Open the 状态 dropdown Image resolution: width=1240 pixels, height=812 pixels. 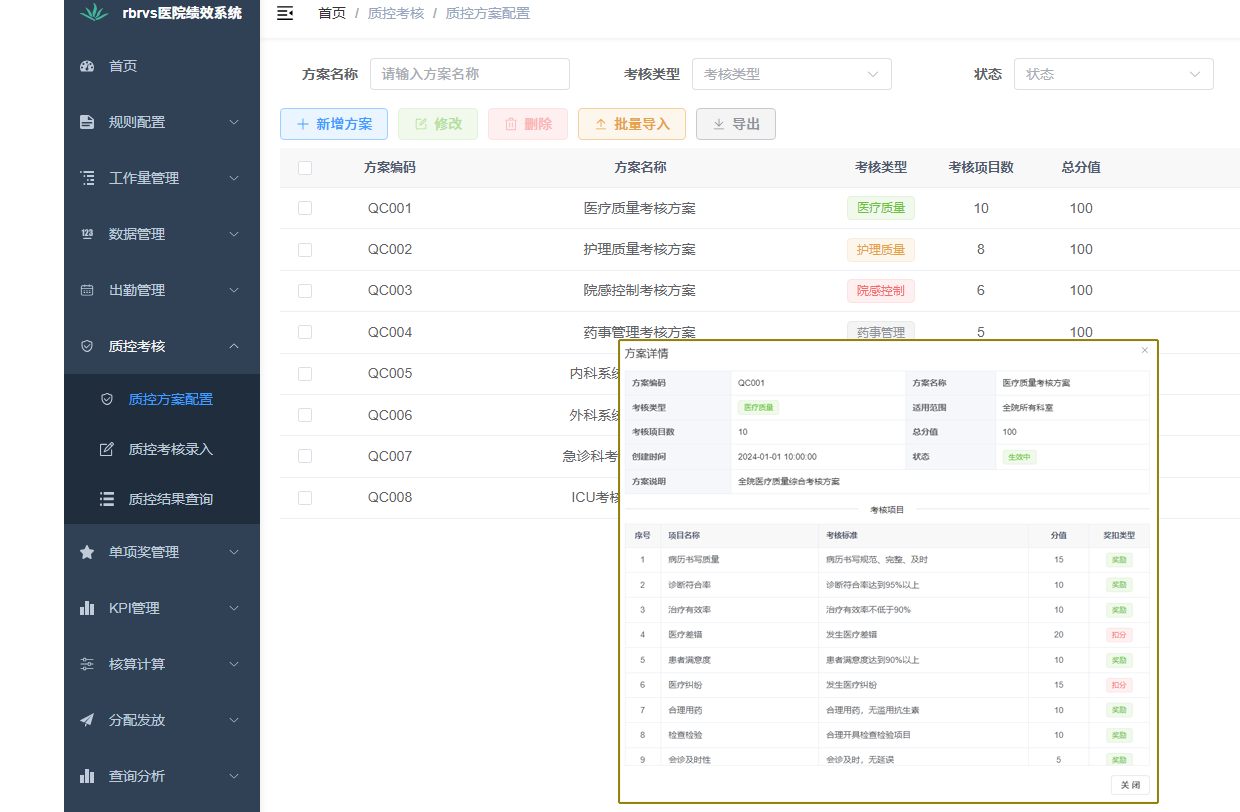tap(1113, 73)
